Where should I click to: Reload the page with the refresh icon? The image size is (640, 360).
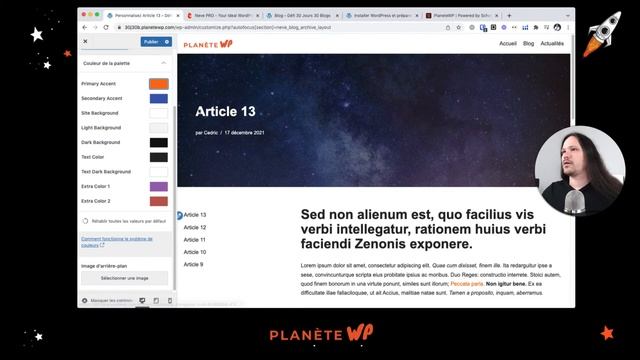click(x=106, y=27)
